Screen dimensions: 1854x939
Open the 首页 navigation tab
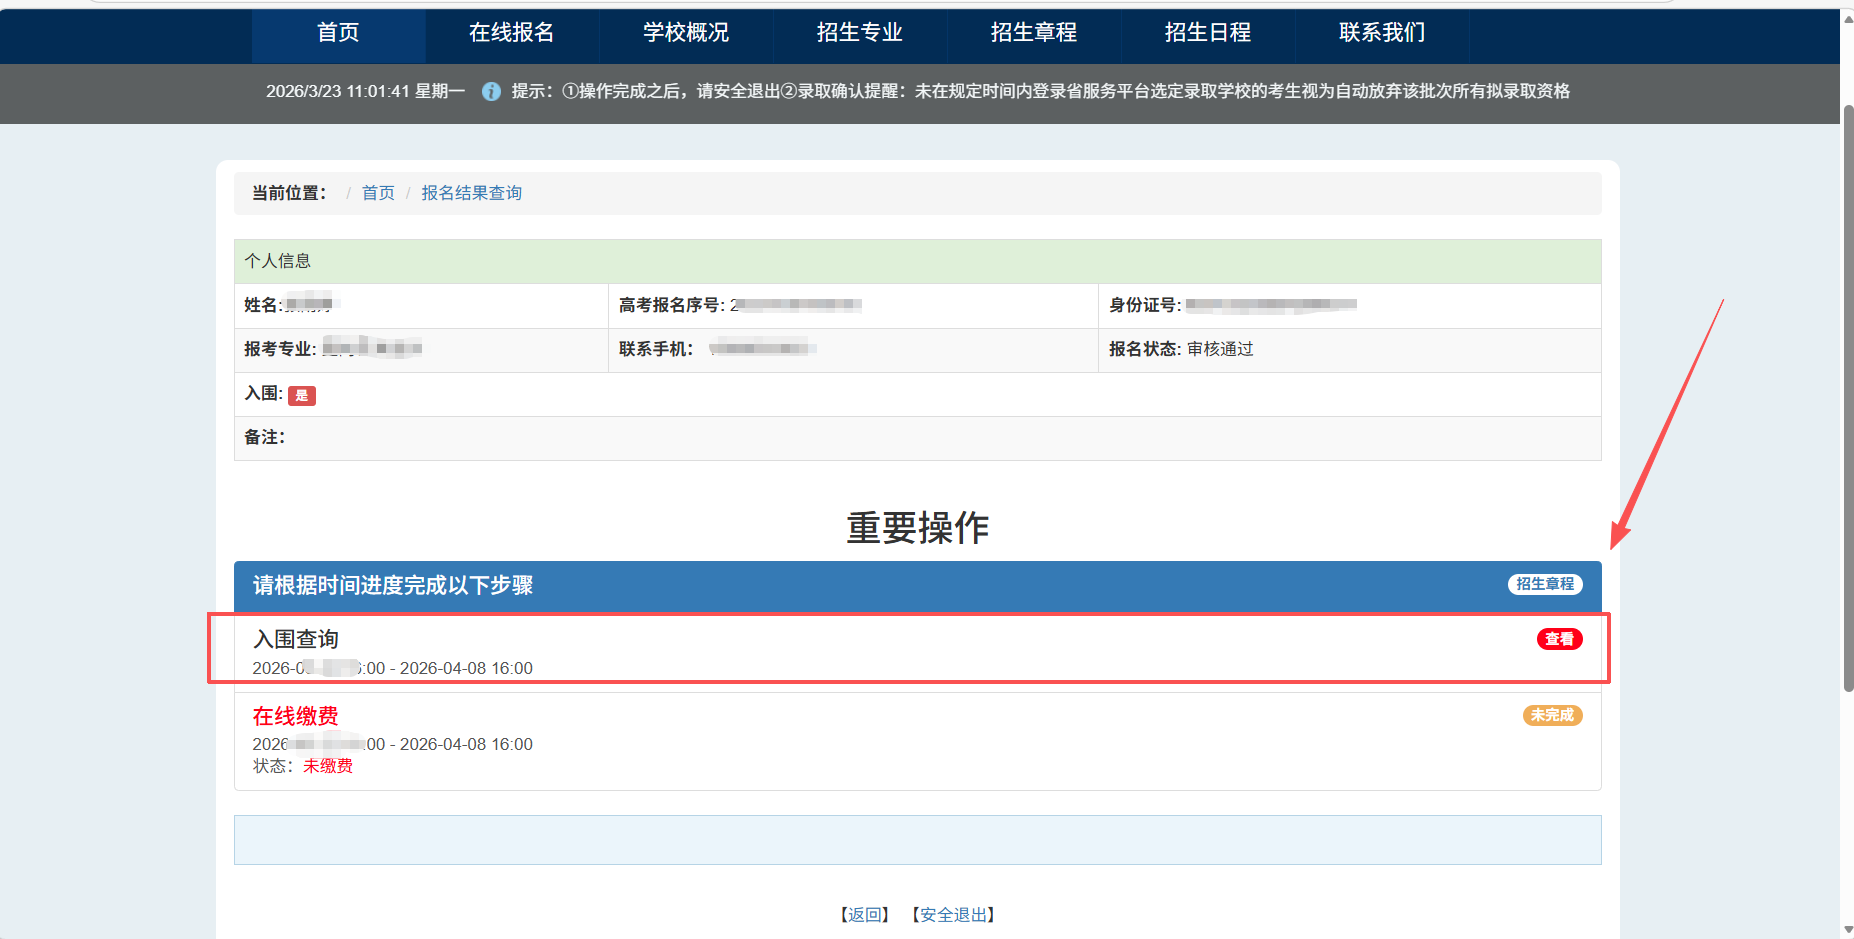point(338,33)
